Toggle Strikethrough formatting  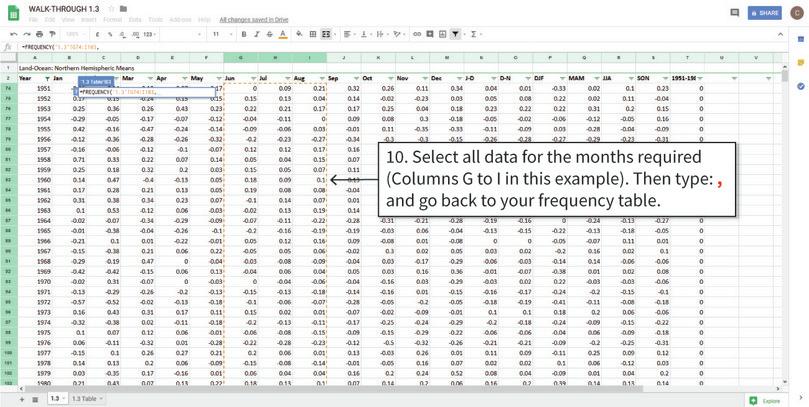point(269,34)
